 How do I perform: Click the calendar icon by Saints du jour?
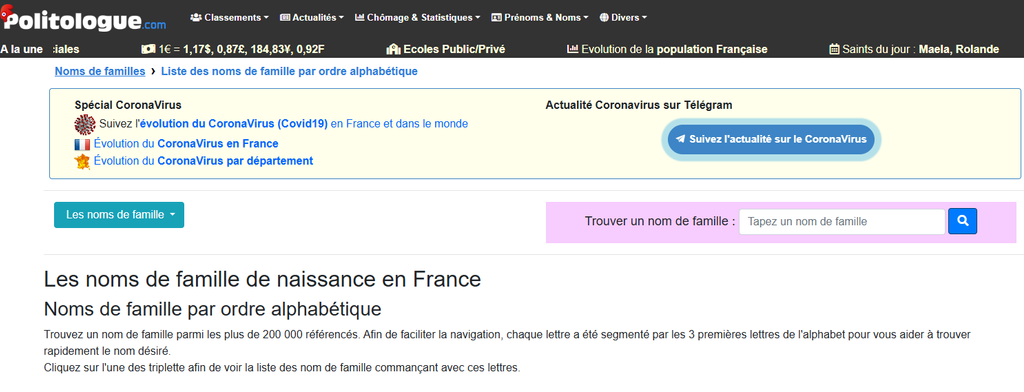point(834,49)
